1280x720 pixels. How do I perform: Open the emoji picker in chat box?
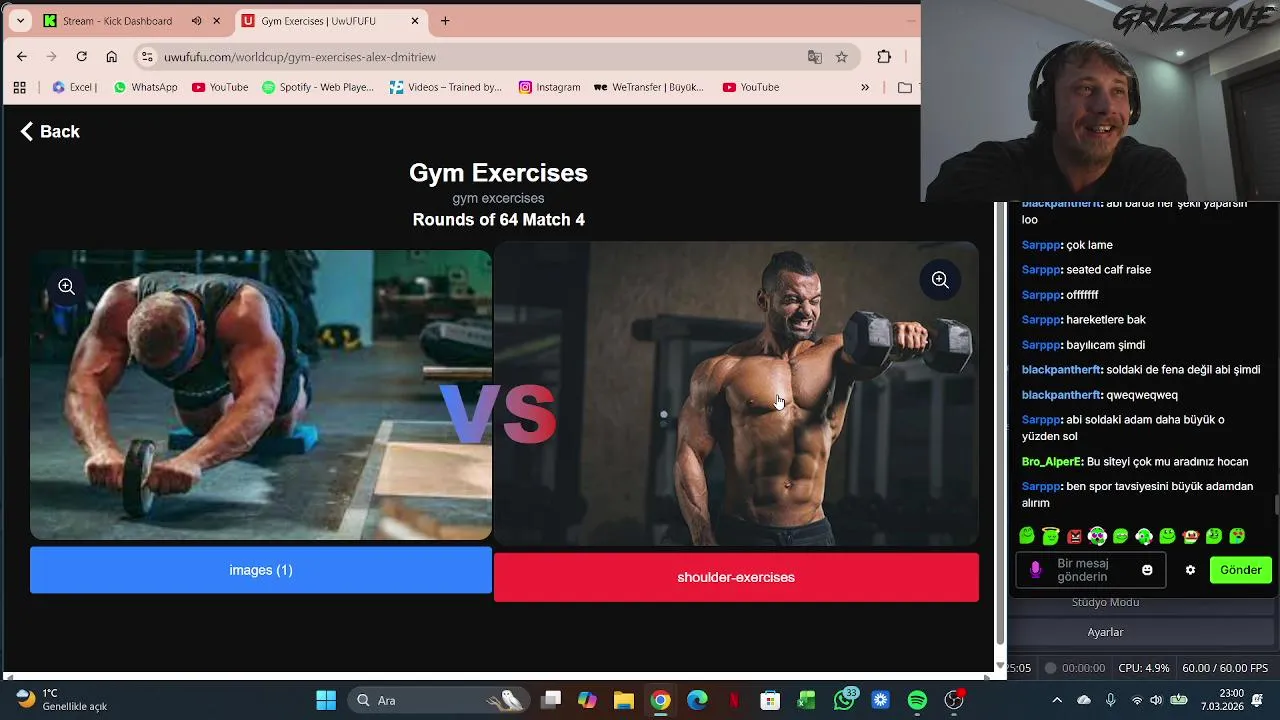(x=1147, y=570)
